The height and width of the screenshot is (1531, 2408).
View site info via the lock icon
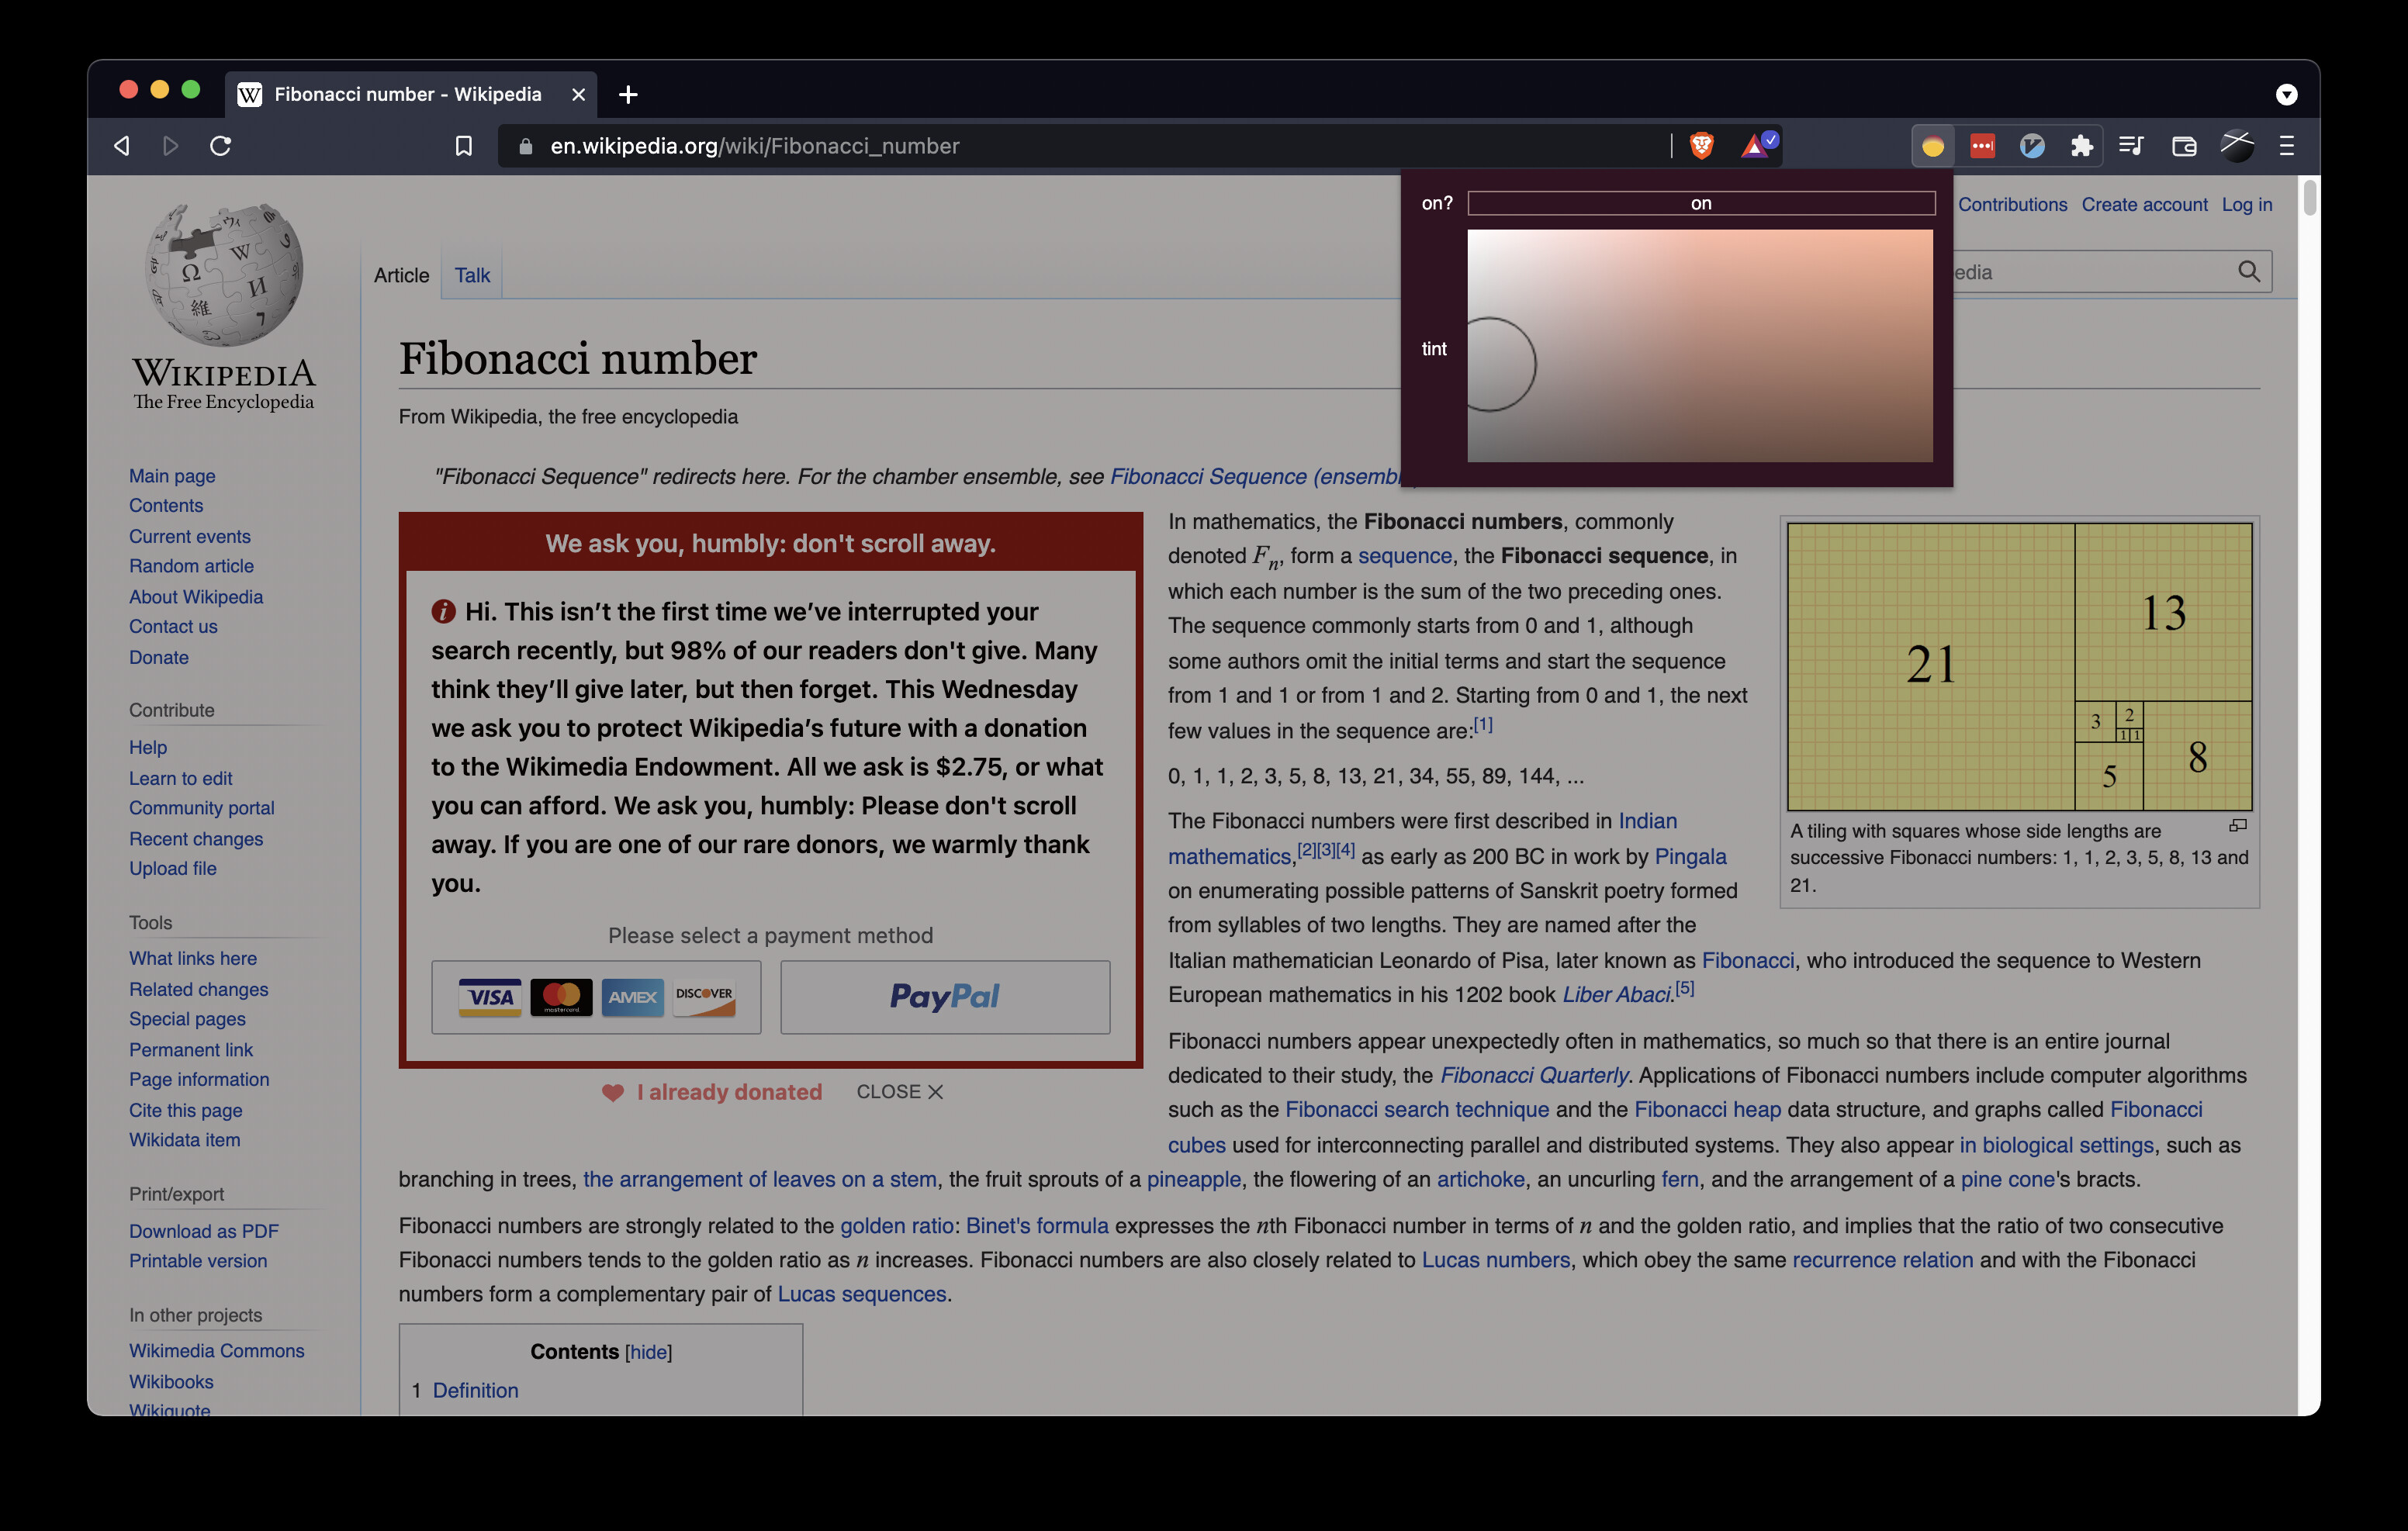pos(525,146)
